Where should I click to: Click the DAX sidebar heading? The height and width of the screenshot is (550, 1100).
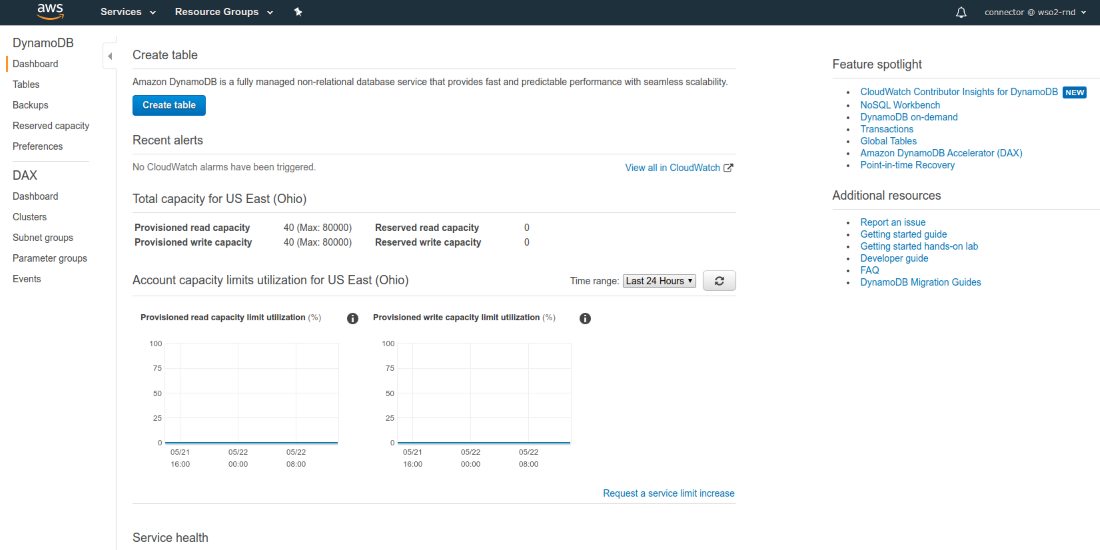[25, 175]
